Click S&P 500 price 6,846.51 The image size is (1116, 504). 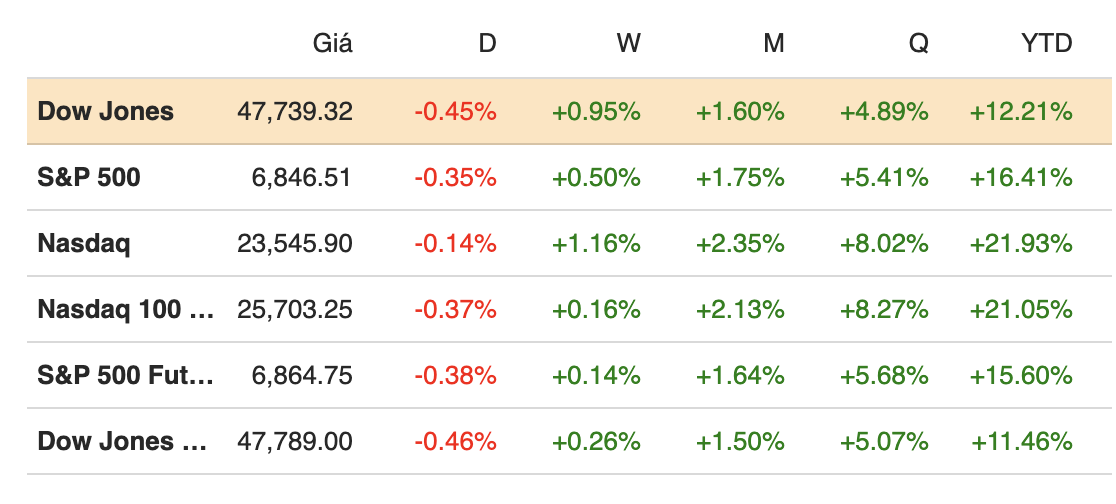pyautogui.click(x=304, y=177)
